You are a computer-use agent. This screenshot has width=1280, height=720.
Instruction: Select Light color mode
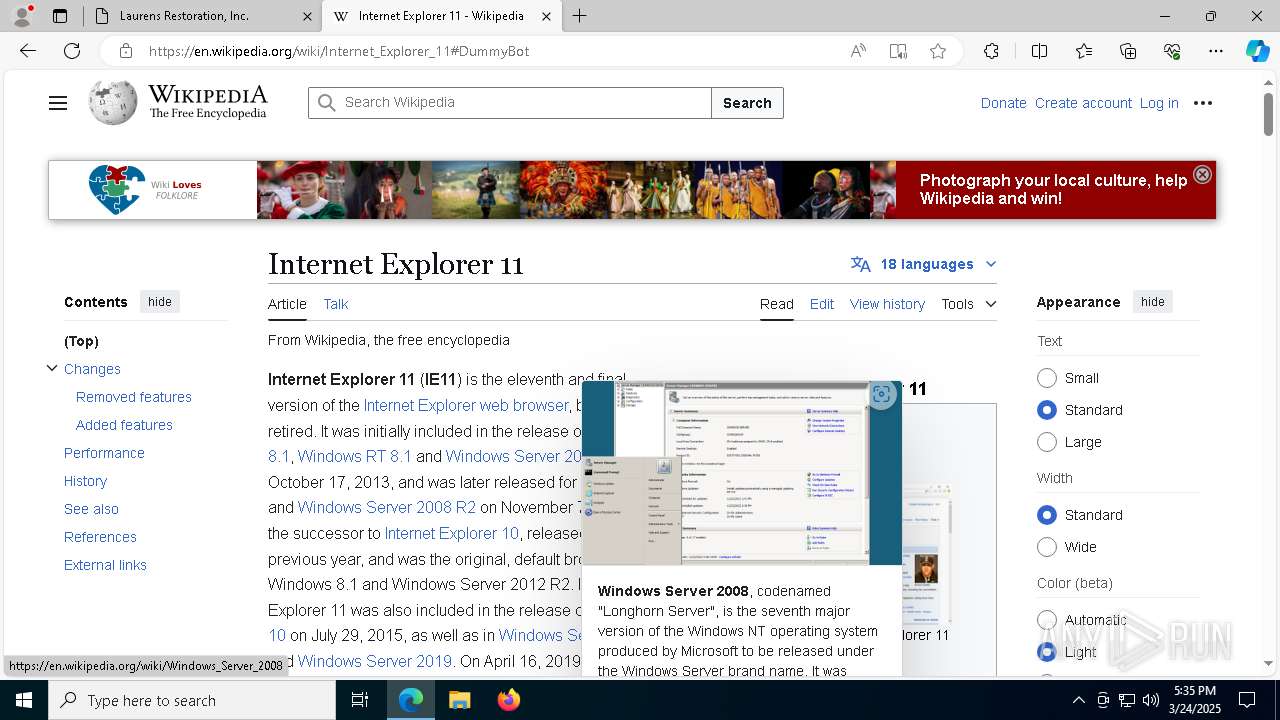tap(1047, 652)
